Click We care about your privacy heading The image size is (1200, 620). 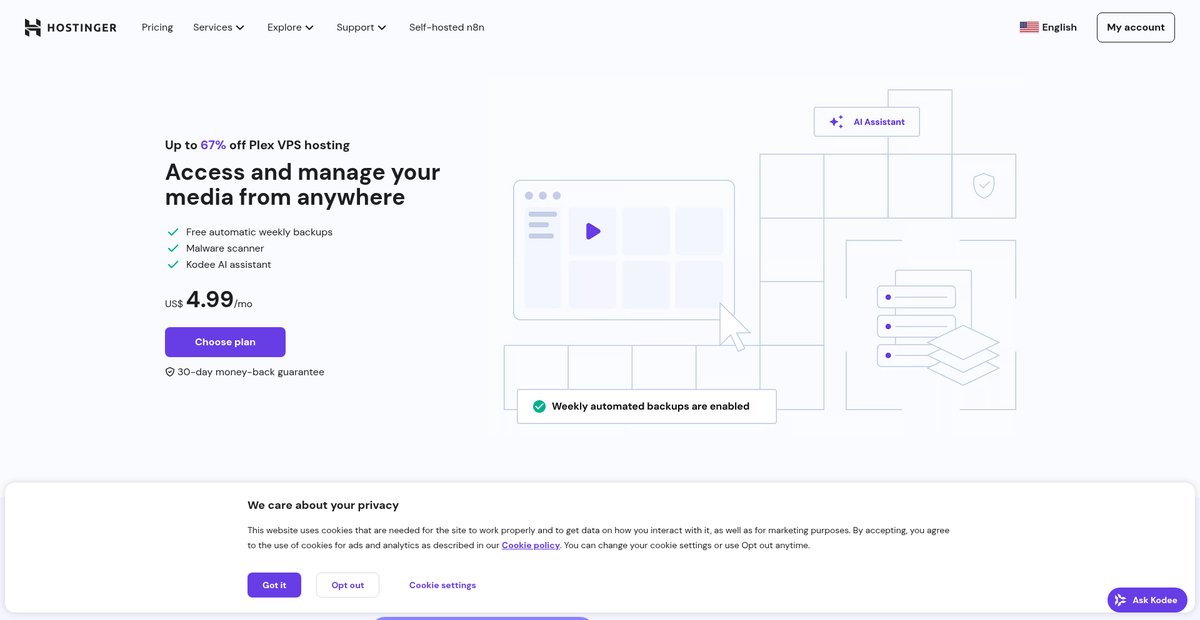pos(323,505)
